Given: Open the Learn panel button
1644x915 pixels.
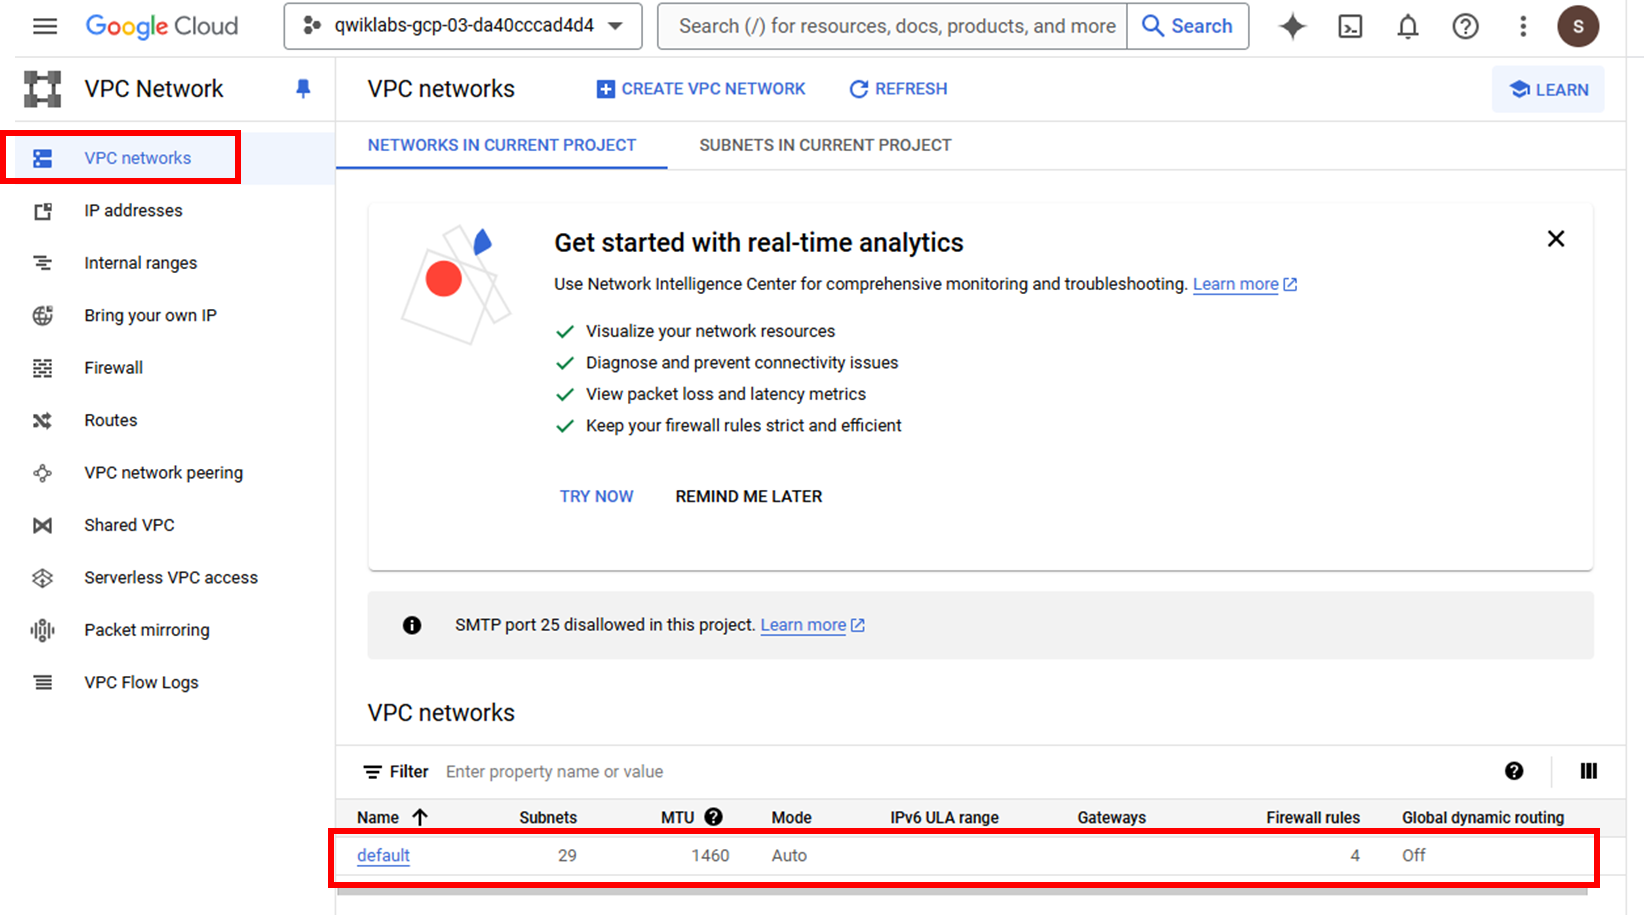Looking at the screenshot, I should 1548,89.
